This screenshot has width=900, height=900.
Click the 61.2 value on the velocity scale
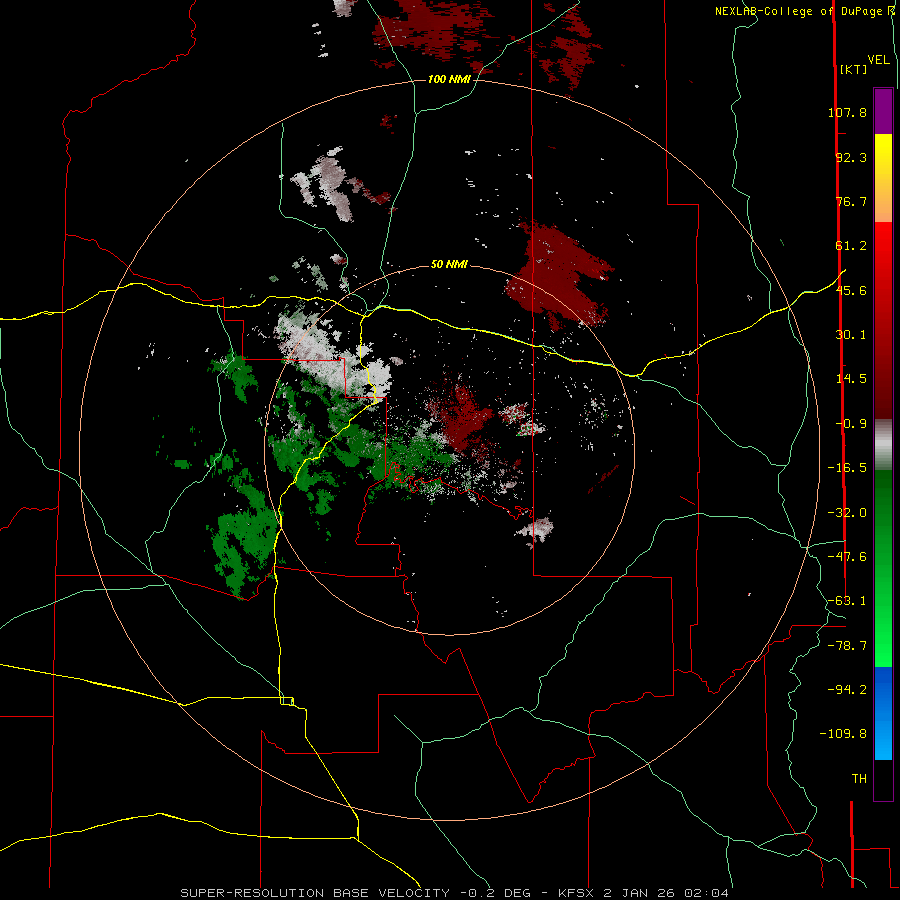pos(851,246)
